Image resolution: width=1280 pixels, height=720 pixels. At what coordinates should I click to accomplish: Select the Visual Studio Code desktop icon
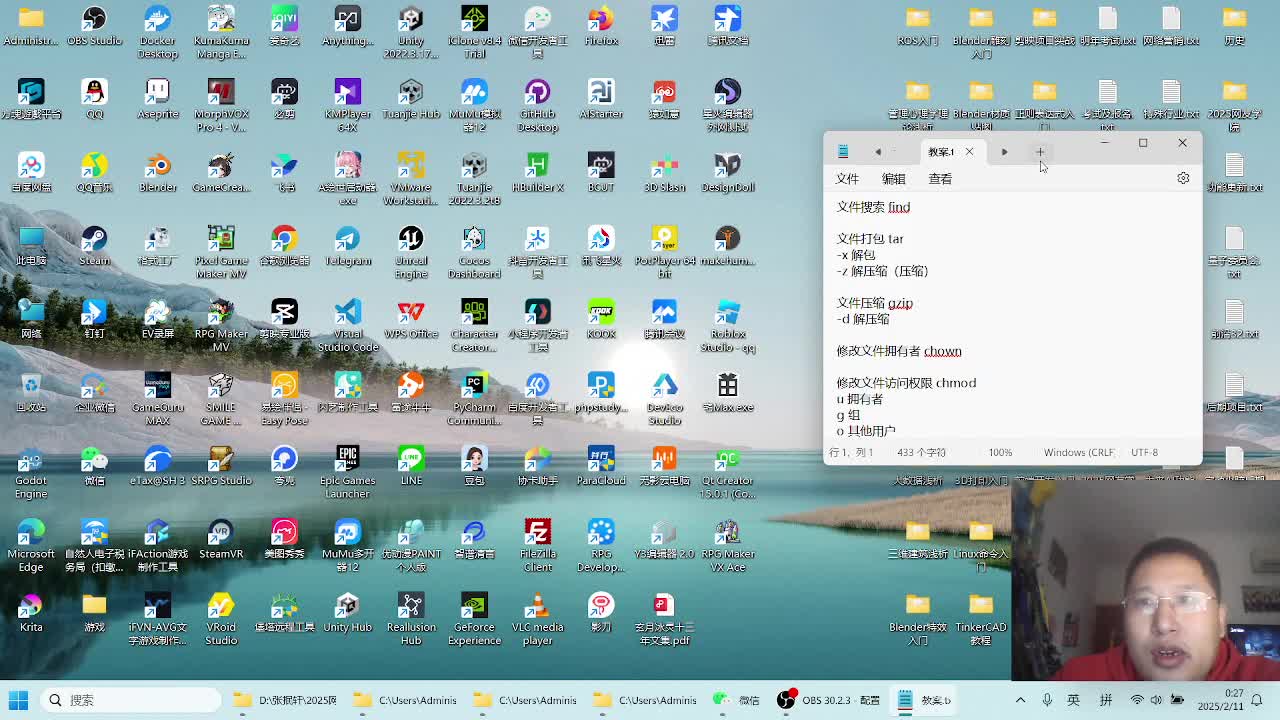click(x=347, y=326)
